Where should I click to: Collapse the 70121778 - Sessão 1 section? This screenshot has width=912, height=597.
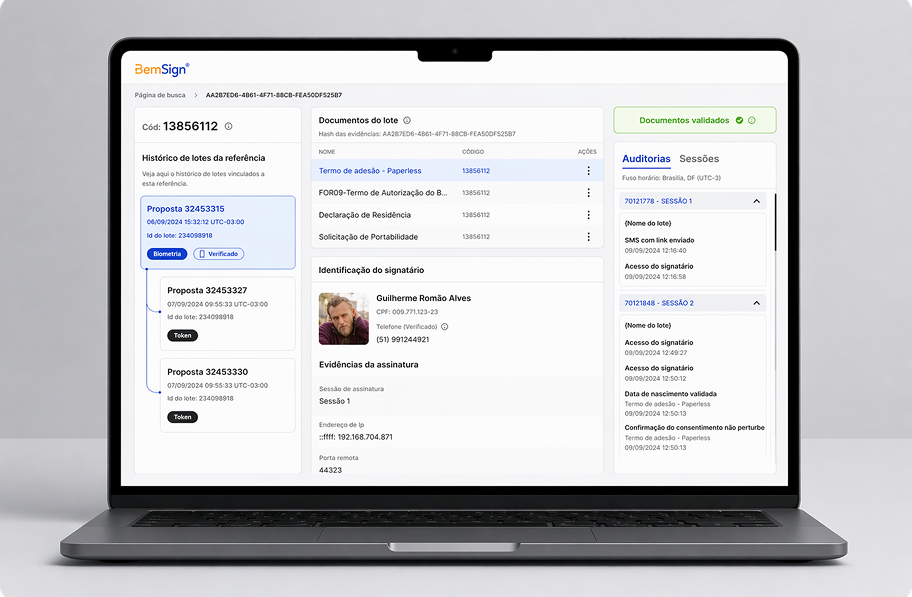pyautogui.click(x=756, y=201)
